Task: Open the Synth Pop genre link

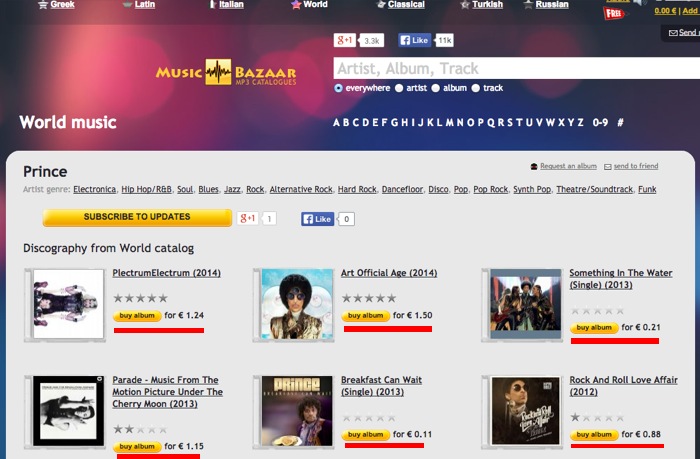Action: click(x=532, y=189)
